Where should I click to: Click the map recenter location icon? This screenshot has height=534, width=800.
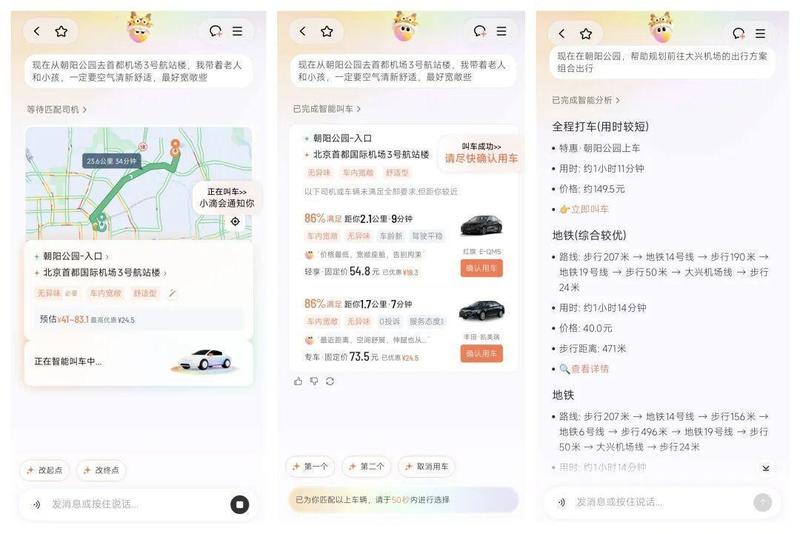(235, 221)
